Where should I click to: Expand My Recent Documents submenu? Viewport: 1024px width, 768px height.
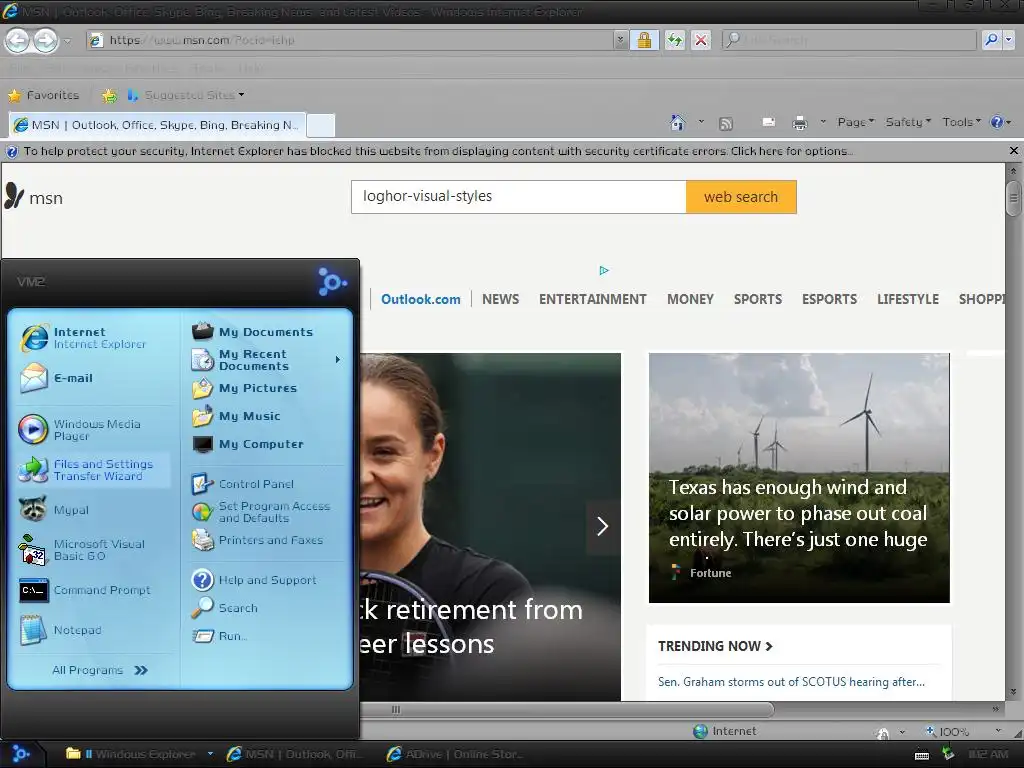(x=266, y=360)
